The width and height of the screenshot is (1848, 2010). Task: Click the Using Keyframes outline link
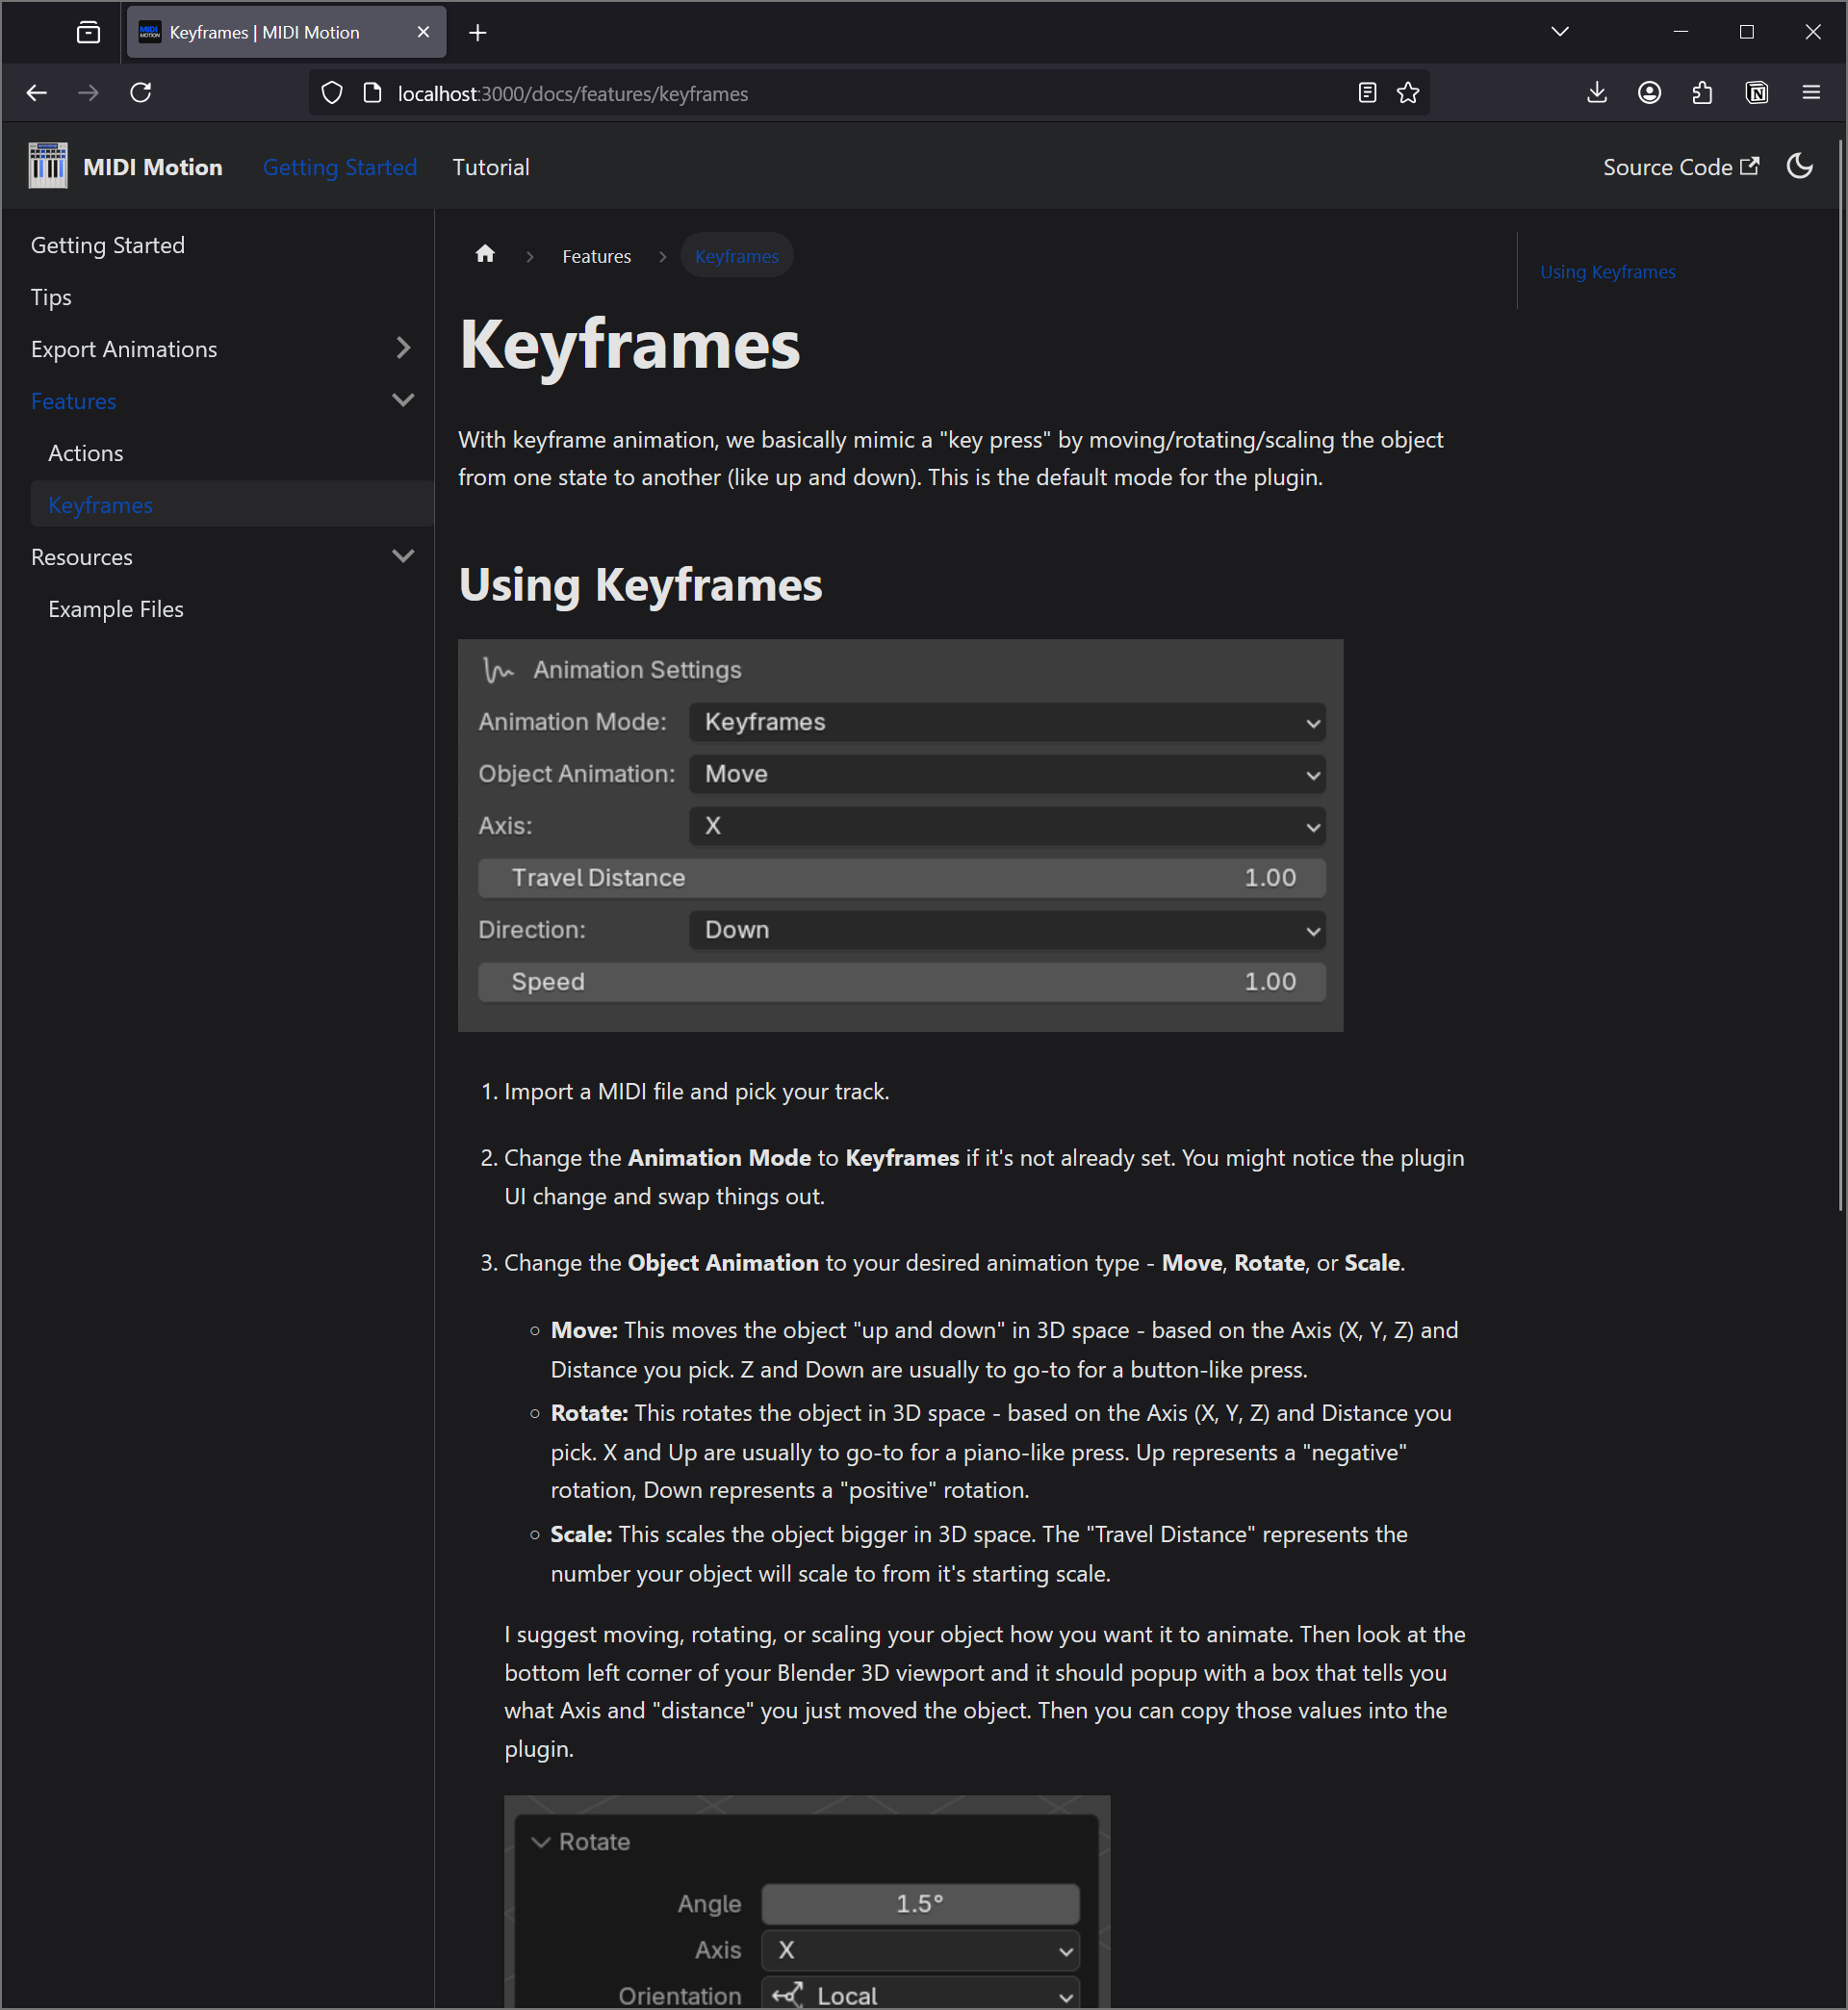point(1607,271)
